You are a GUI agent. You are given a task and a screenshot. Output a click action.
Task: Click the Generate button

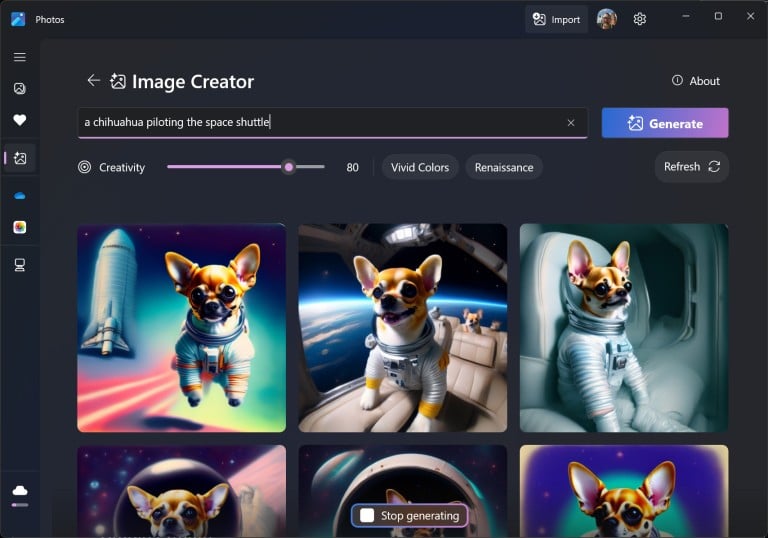click(665, 123)
